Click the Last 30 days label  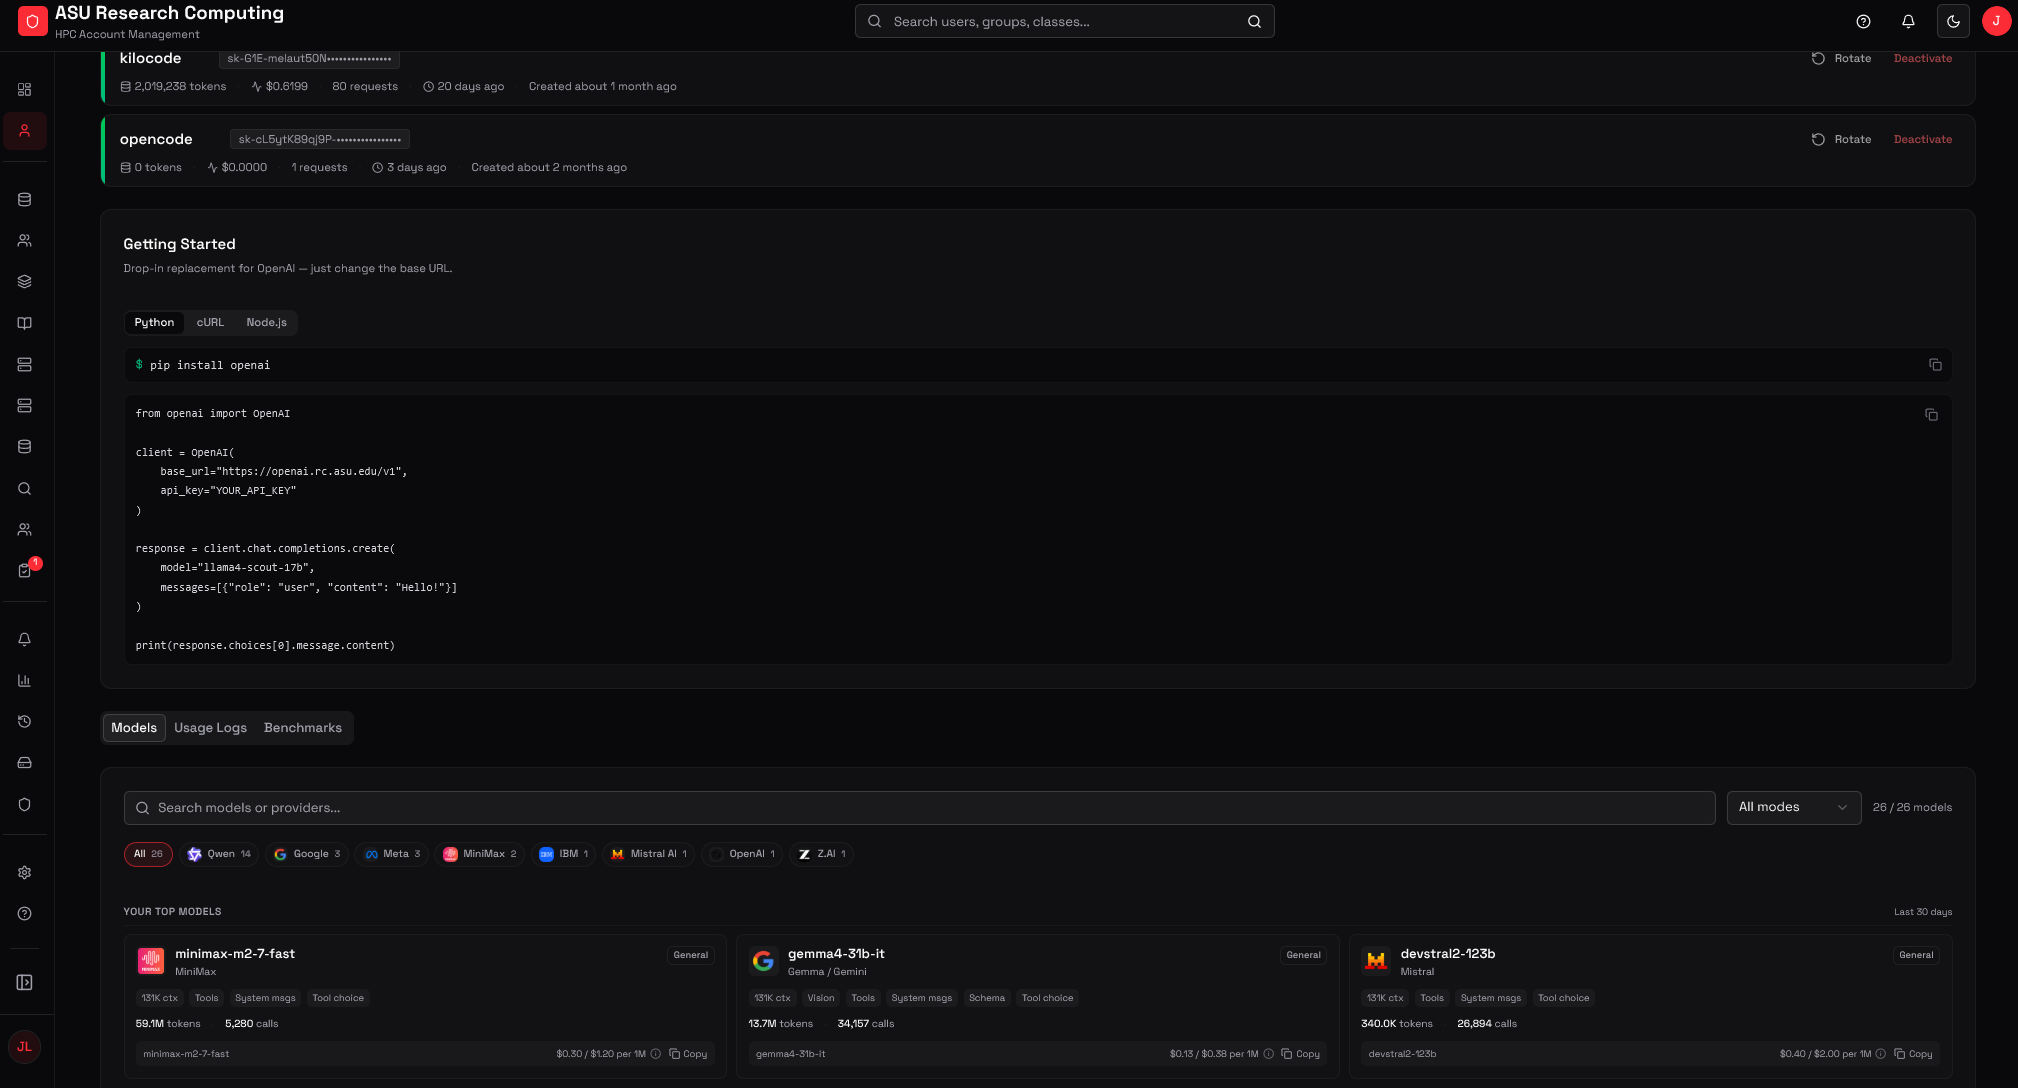(1922, 912)
